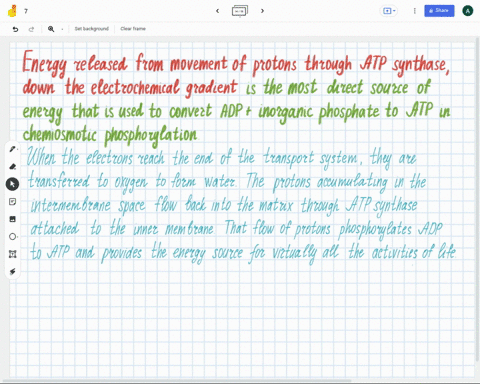Screen dimensions: 480x384
Task: Select the Pen tool
Action: 13,149
